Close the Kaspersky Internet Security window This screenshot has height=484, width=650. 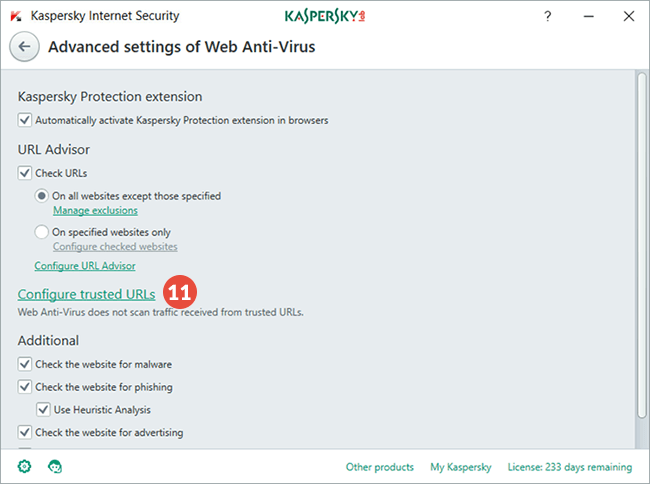pyautogui.click(x=628, y=17)
